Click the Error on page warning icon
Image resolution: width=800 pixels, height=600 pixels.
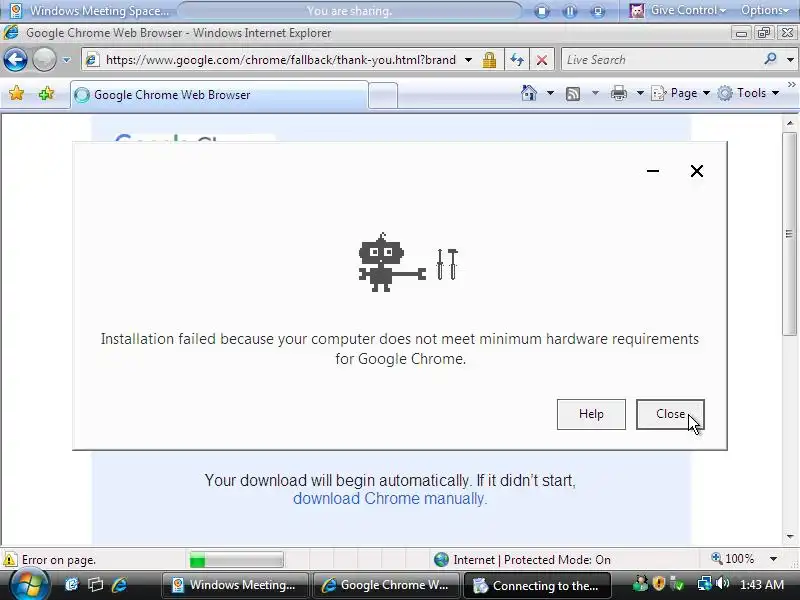coord(10,560)
